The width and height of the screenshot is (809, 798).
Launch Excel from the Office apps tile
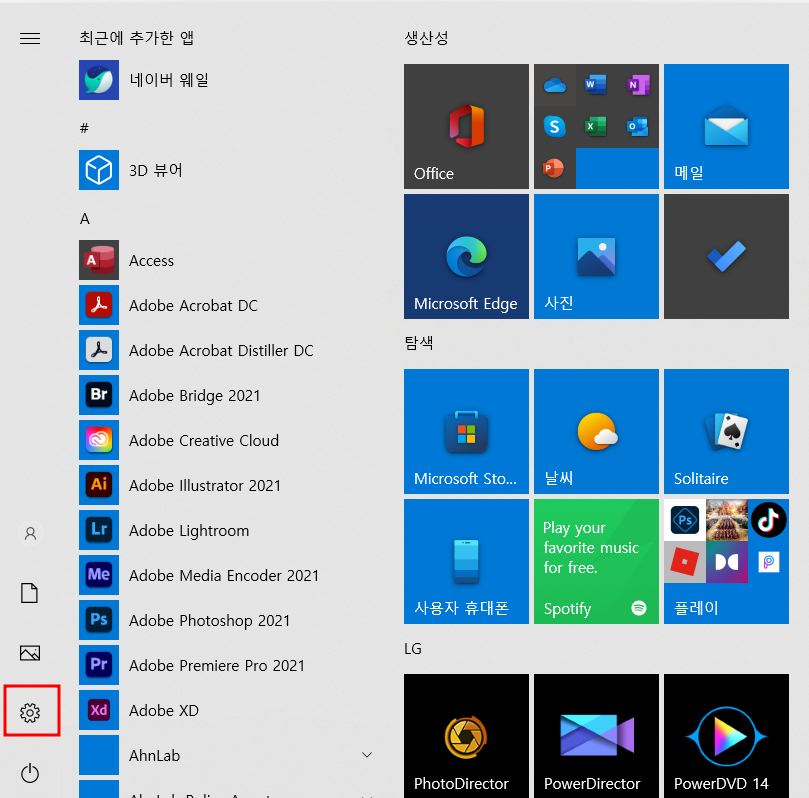[x=596, y=126]
